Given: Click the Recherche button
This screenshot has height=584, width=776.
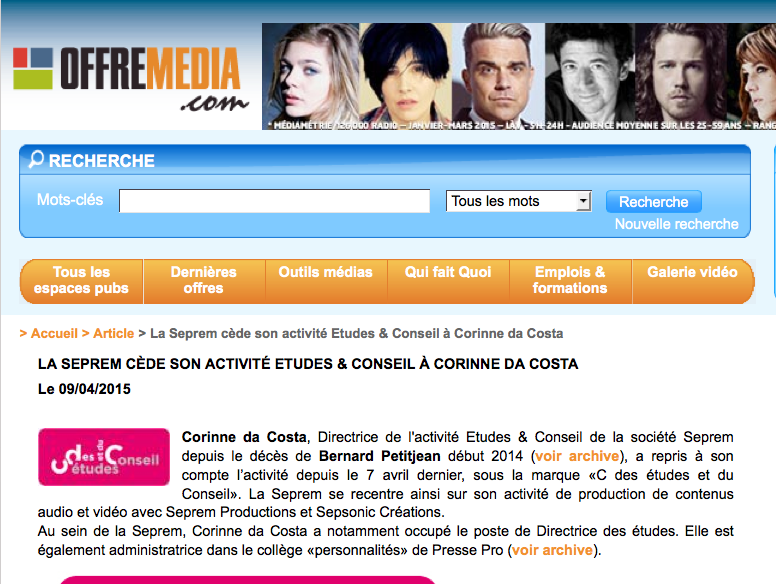Looking at the screenshot, I should (x=653, y=201).
